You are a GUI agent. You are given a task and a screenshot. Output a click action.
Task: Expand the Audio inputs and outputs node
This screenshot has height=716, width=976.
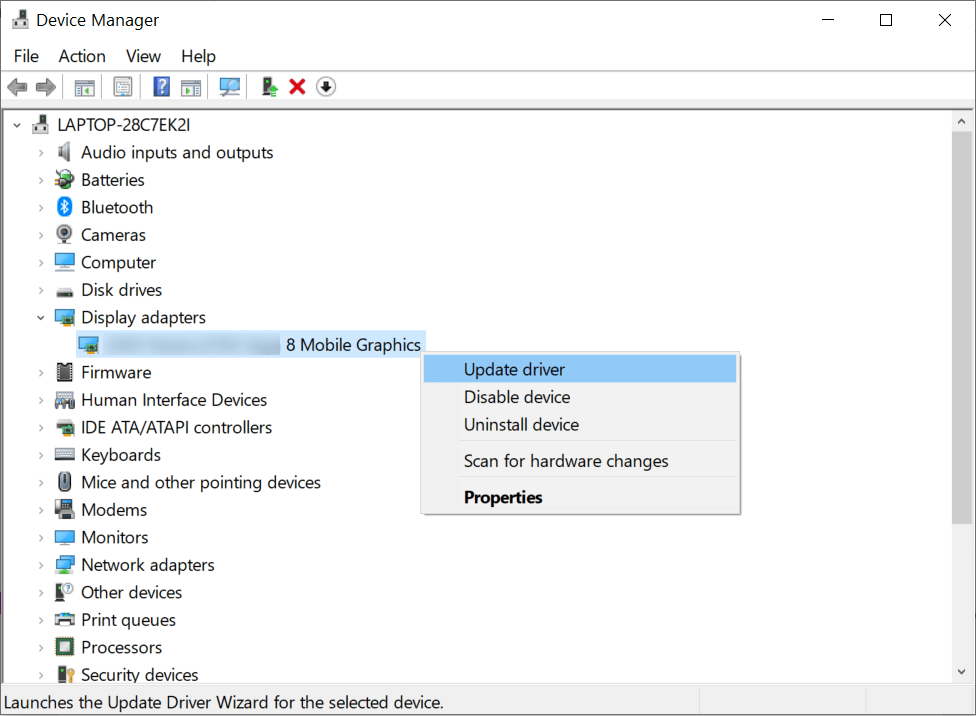40,153
